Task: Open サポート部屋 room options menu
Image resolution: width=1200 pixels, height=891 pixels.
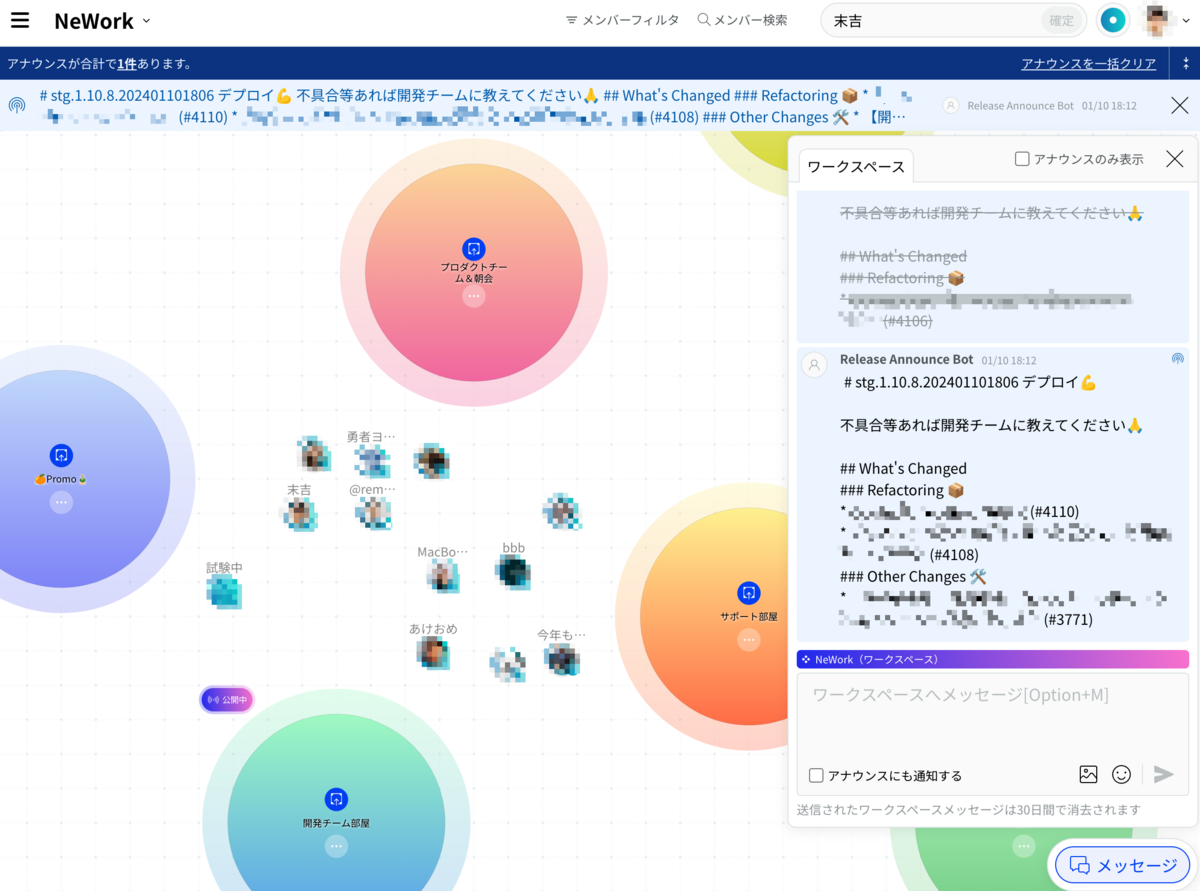Action: click(749, 640)
